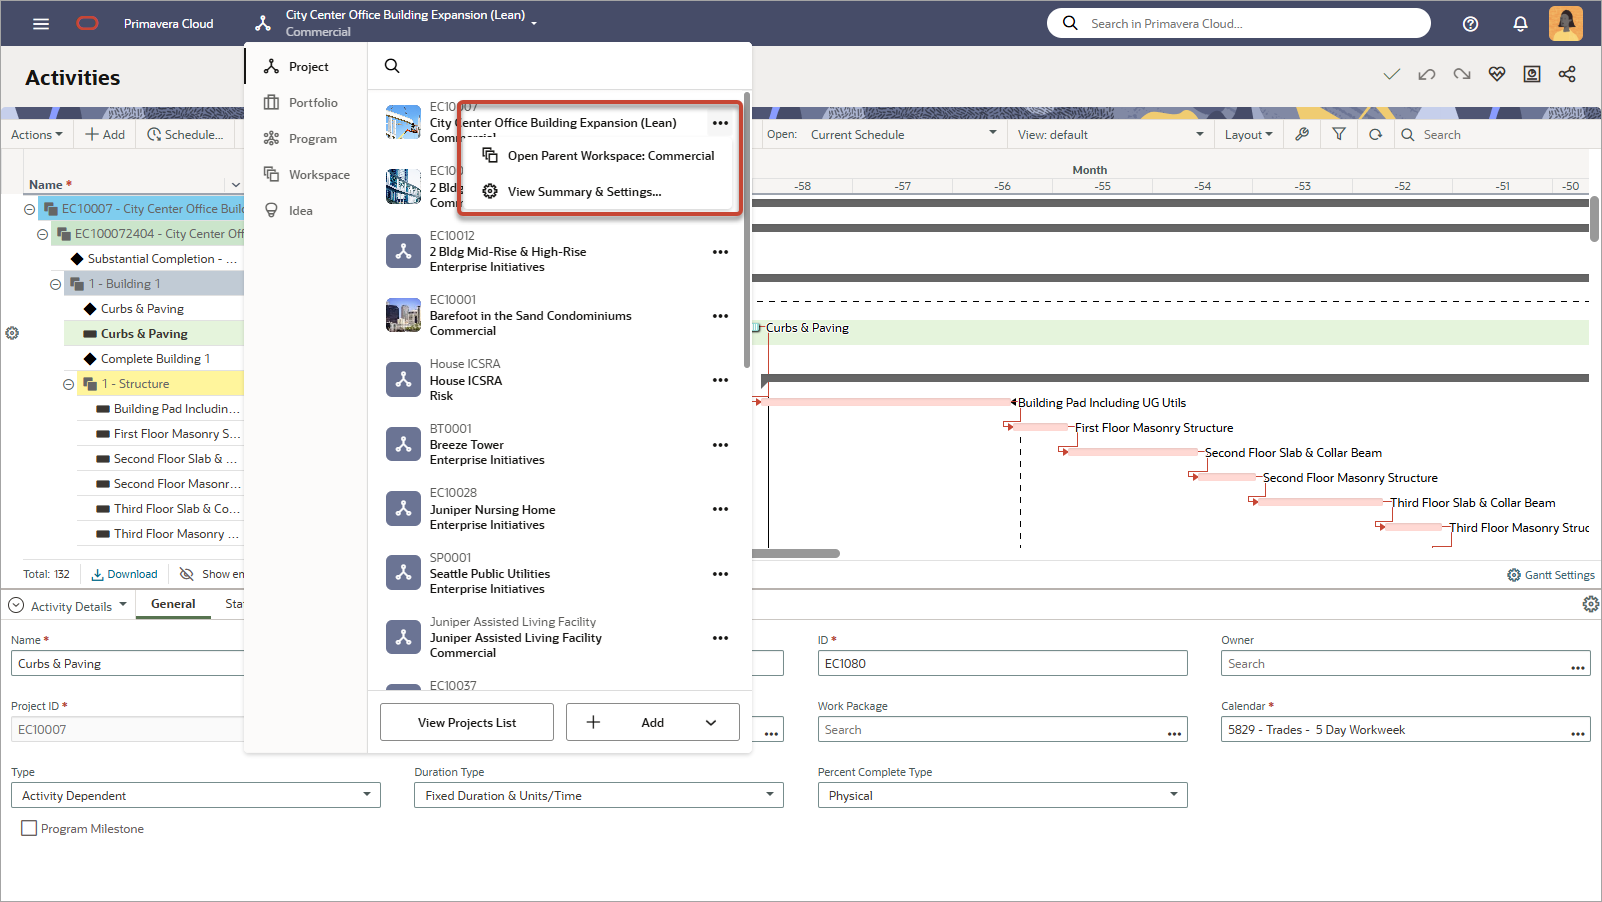
Task: Open the notifications bell
Action: pos(1520,24)
